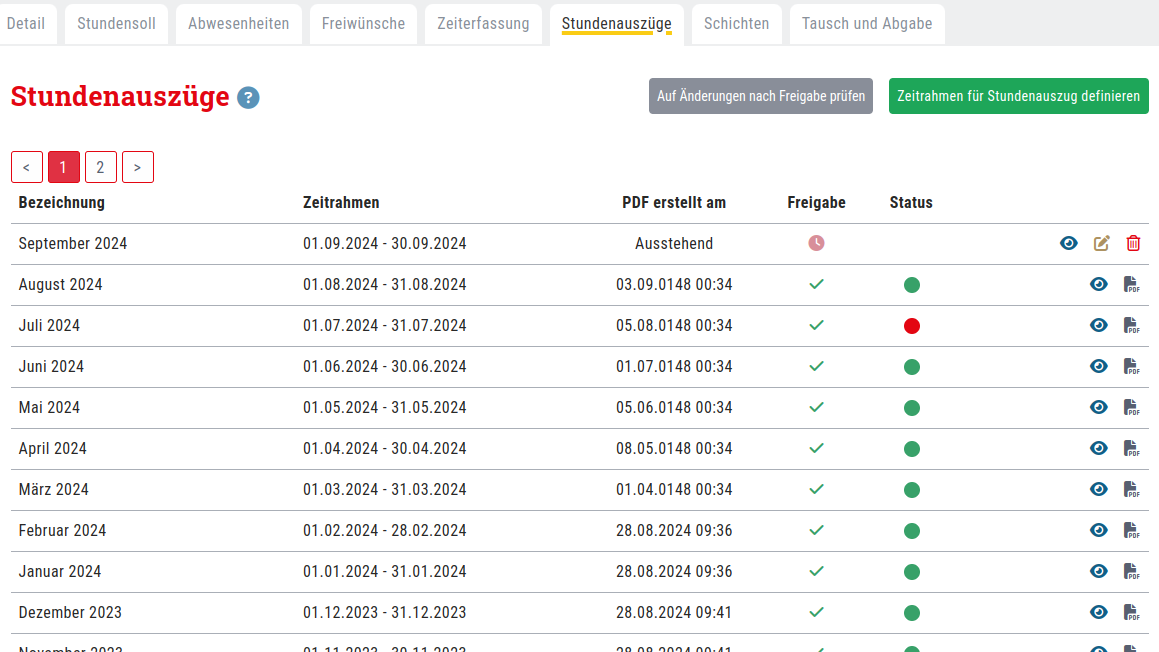Image resolution: width=1159 pixels, height=652 pixels.
Task: Click pending clock icon for September 2024
Action: [816, 243]
